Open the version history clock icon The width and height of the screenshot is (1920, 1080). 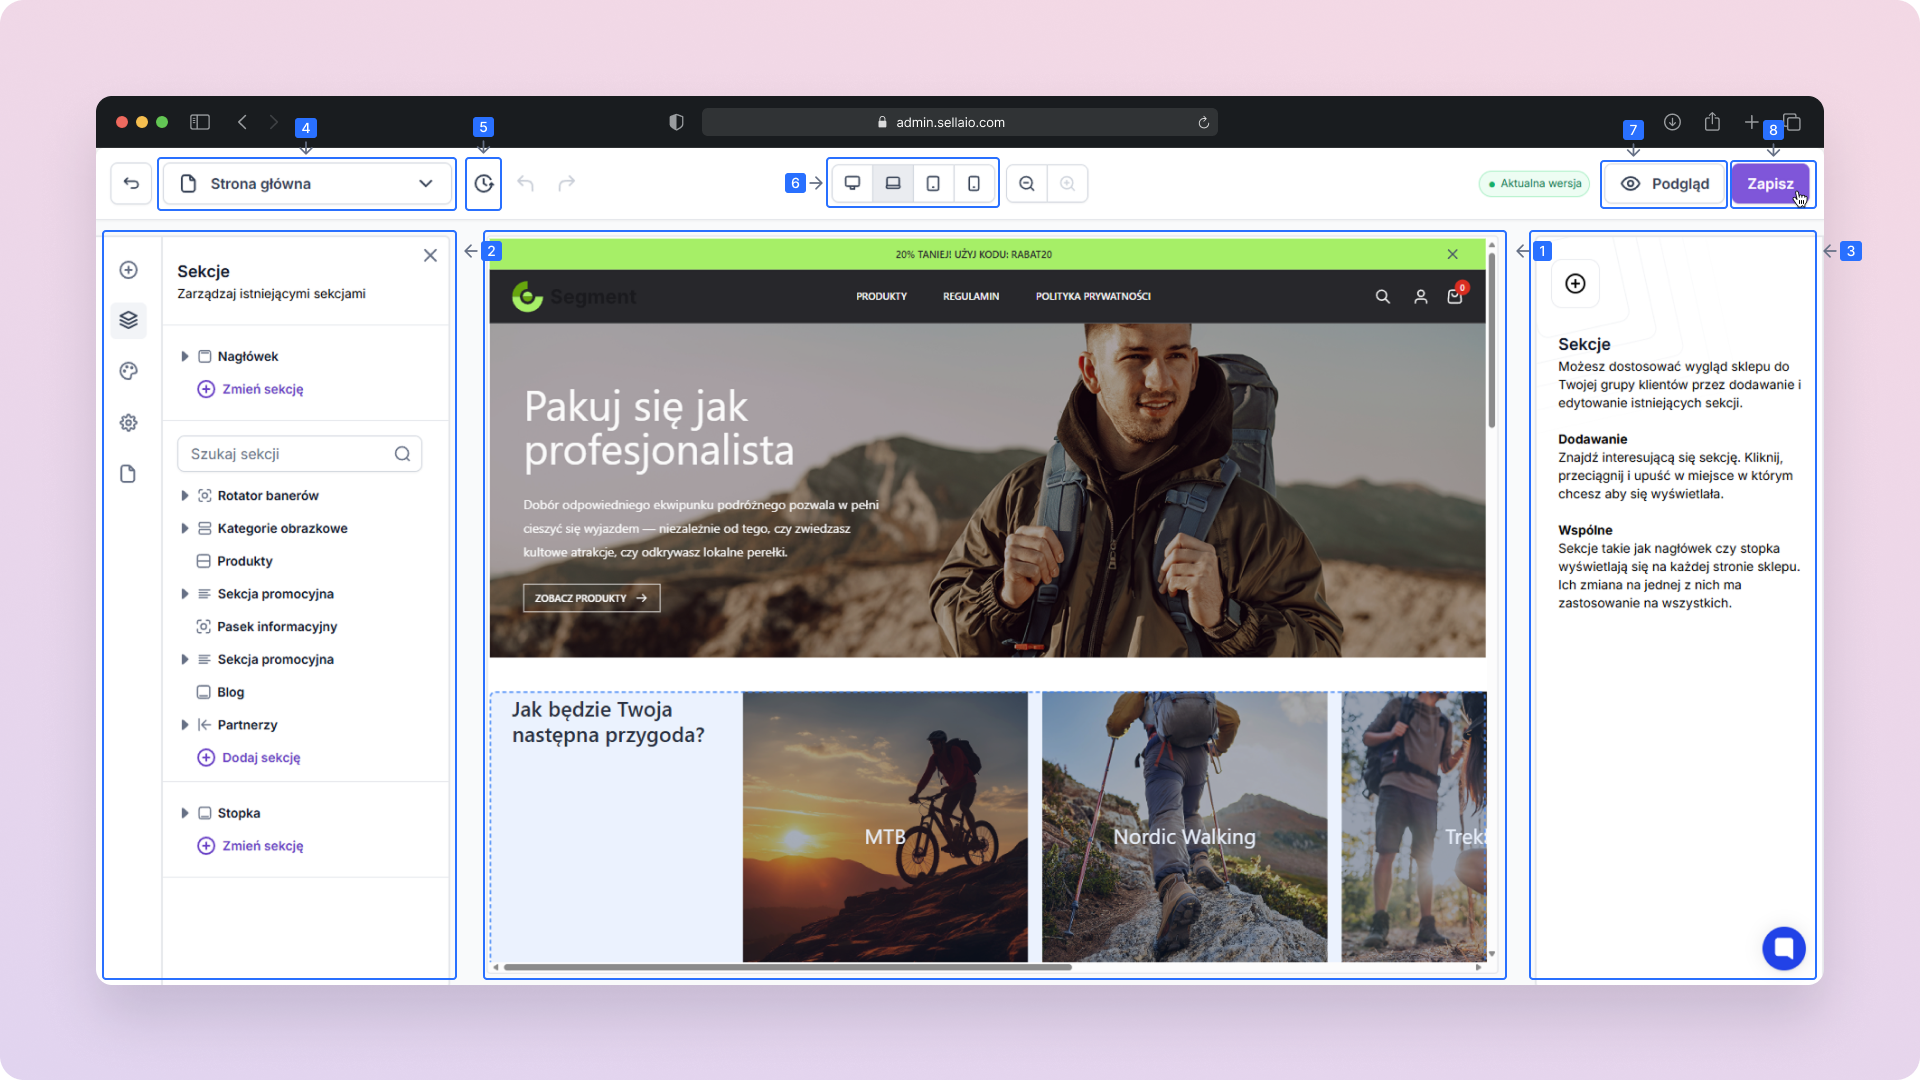pyautogui.click(x=484, y=184)
